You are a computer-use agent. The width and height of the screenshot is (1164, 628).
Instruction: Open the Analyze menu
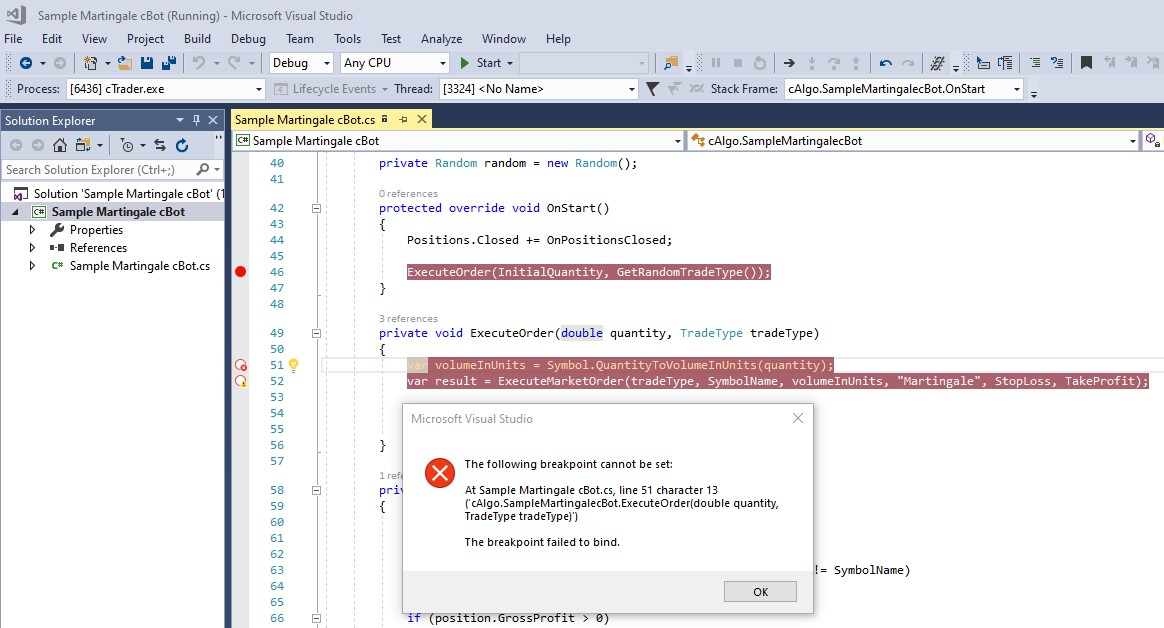pyautogui.click(x=441, y=39)
